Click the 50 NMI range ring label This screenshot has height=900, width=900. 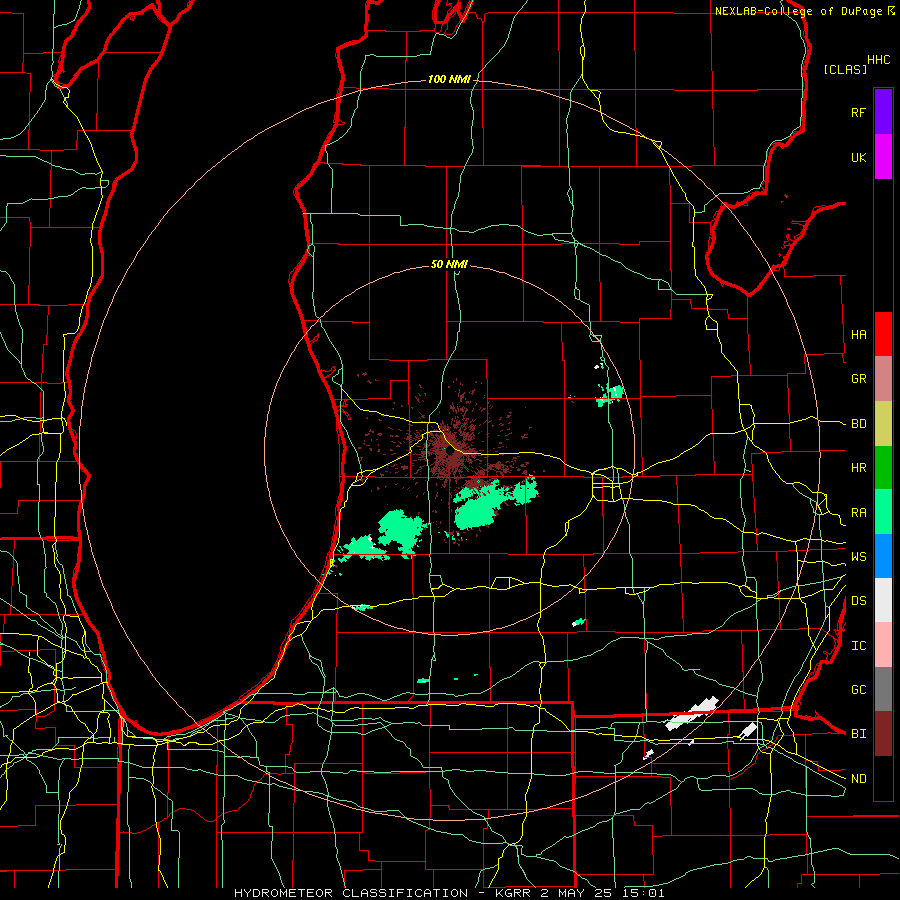tap(449, 264)
